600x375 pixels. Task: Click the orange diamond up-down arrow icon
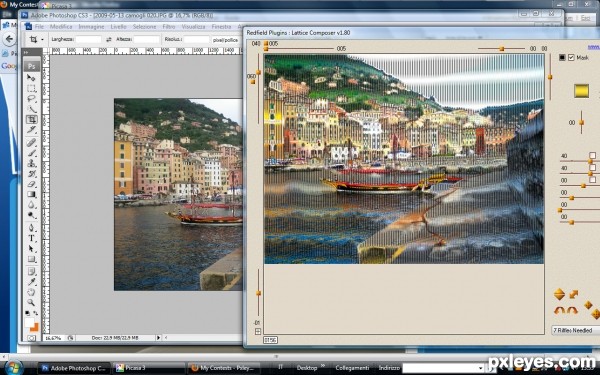(559, 294)
